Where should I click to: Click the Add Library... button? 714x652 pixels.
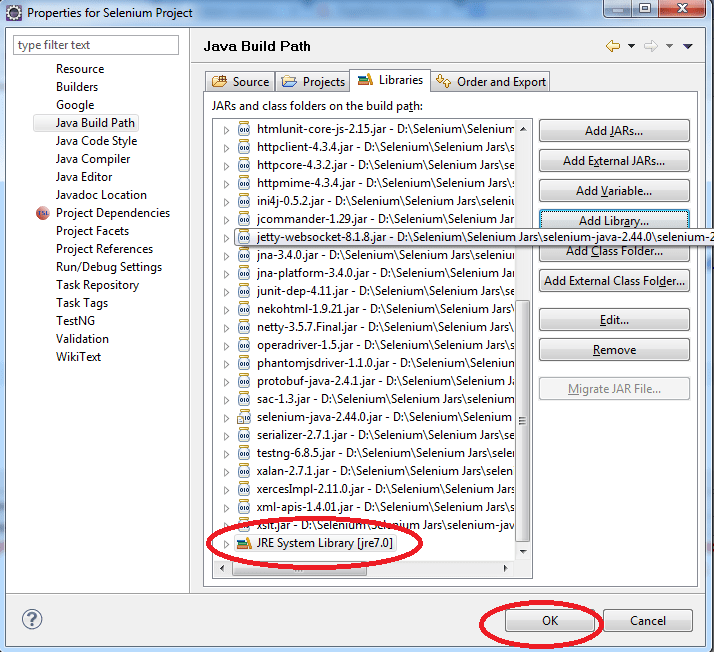coord(614,219)
